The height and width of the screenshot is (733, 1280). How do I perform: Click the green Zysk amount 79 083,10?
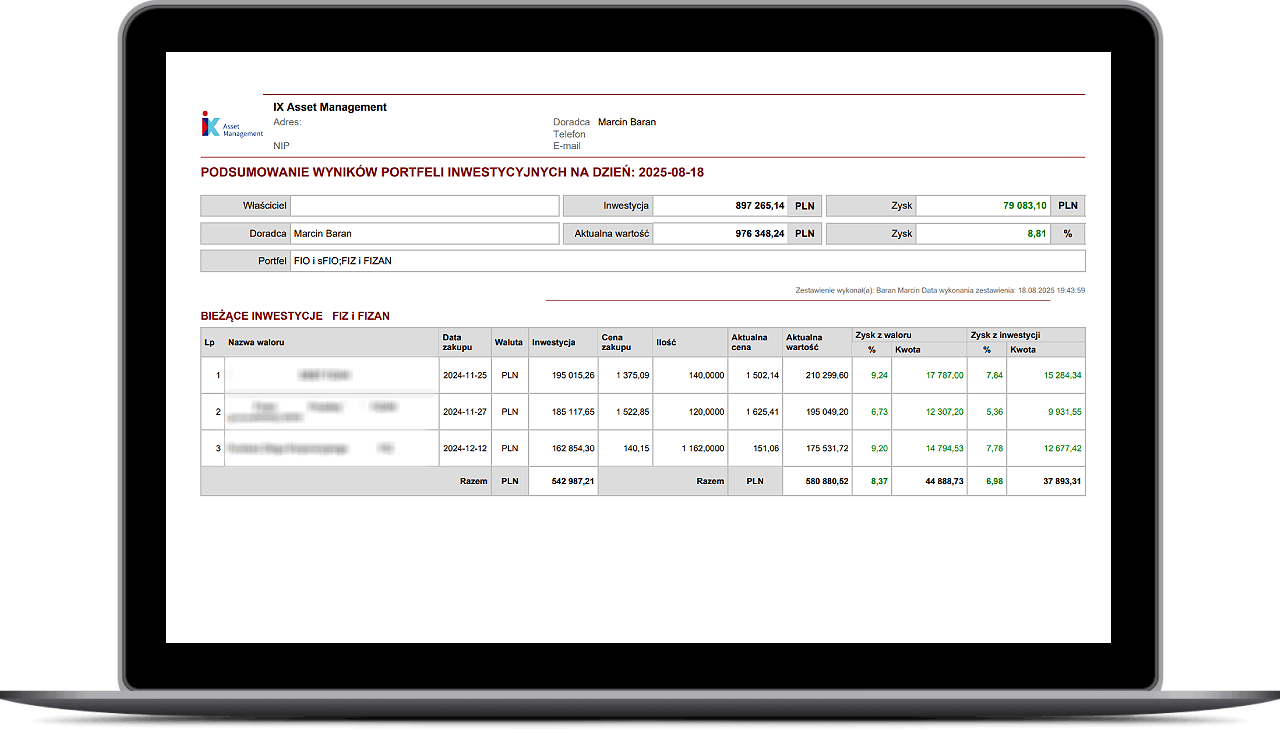(x=1024, y=206)
